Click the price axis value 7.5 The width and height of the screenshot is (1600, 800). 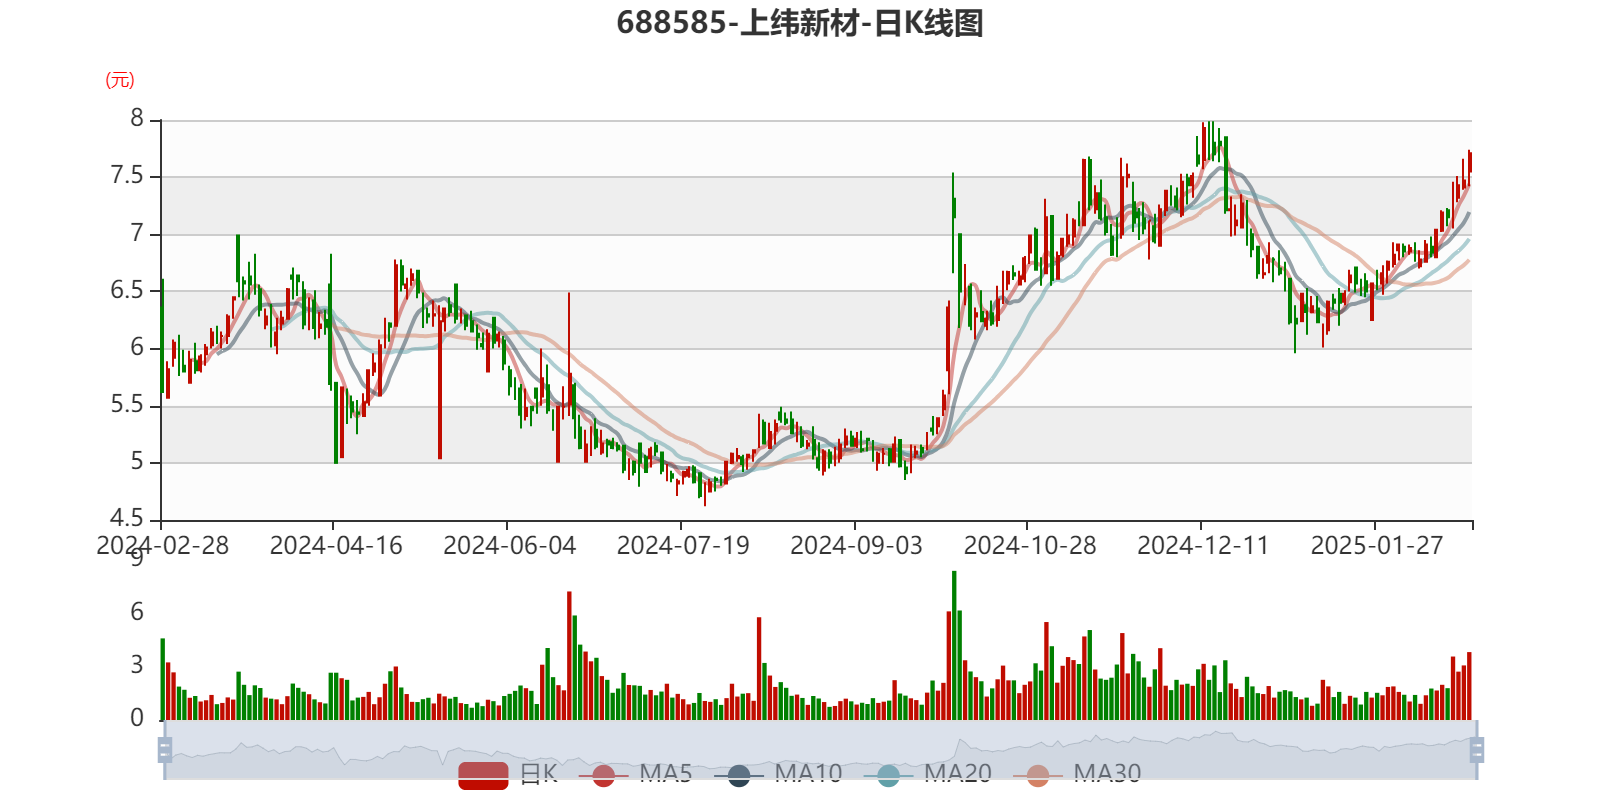(127, 176)
